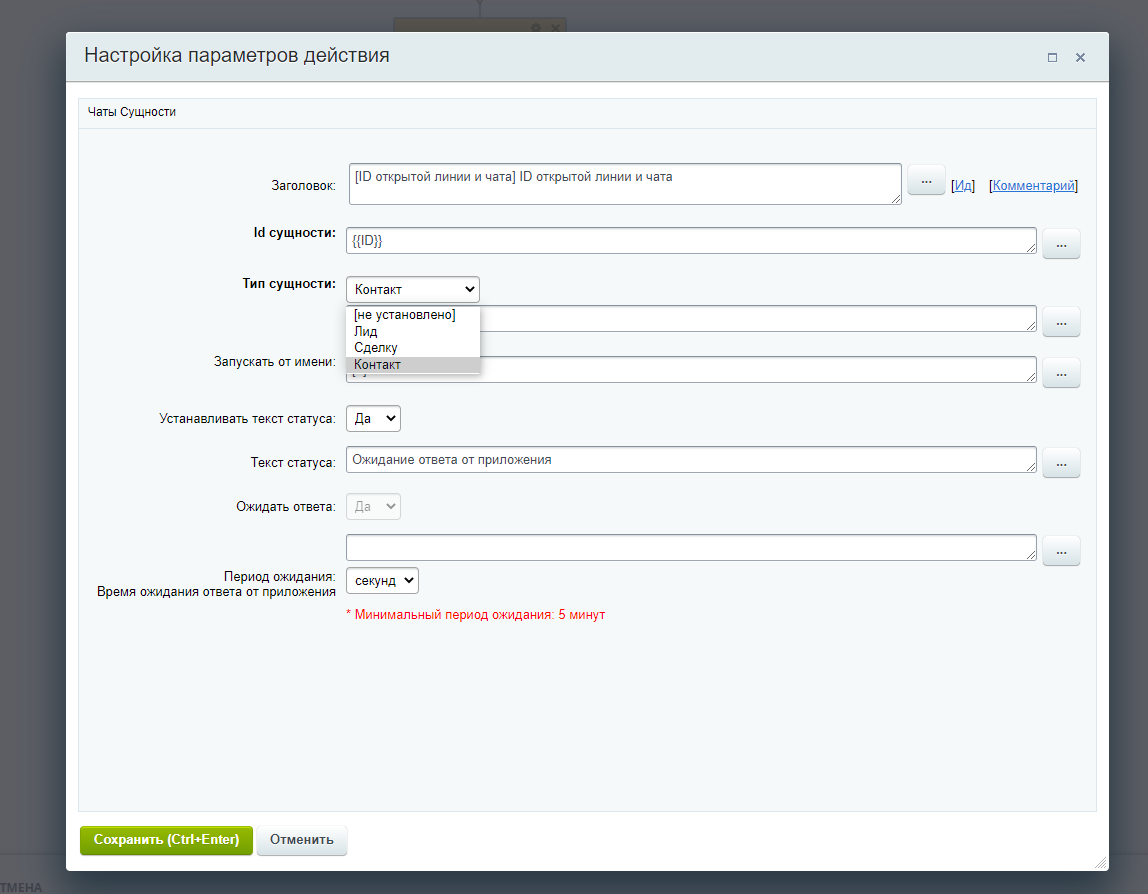Click into the Id сущности input field
Viewport: 1148px width, 894px height.
tap(690, 241)
